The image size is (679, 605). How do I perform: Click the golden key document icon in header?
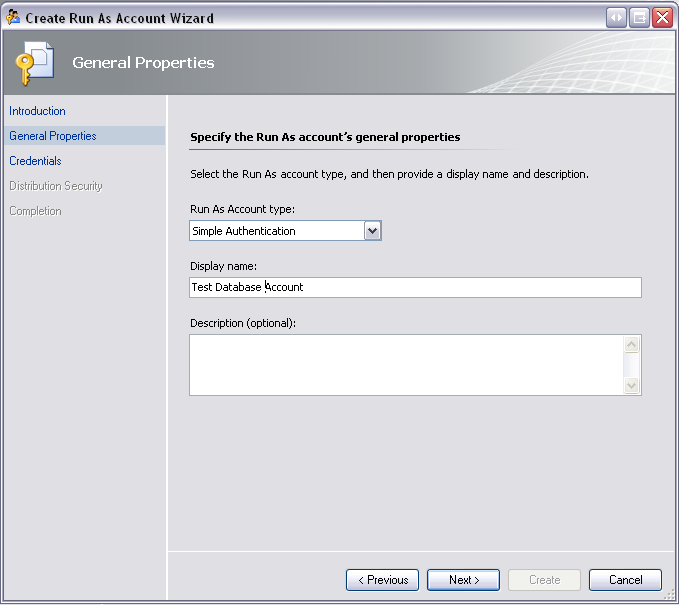(35, 63)
